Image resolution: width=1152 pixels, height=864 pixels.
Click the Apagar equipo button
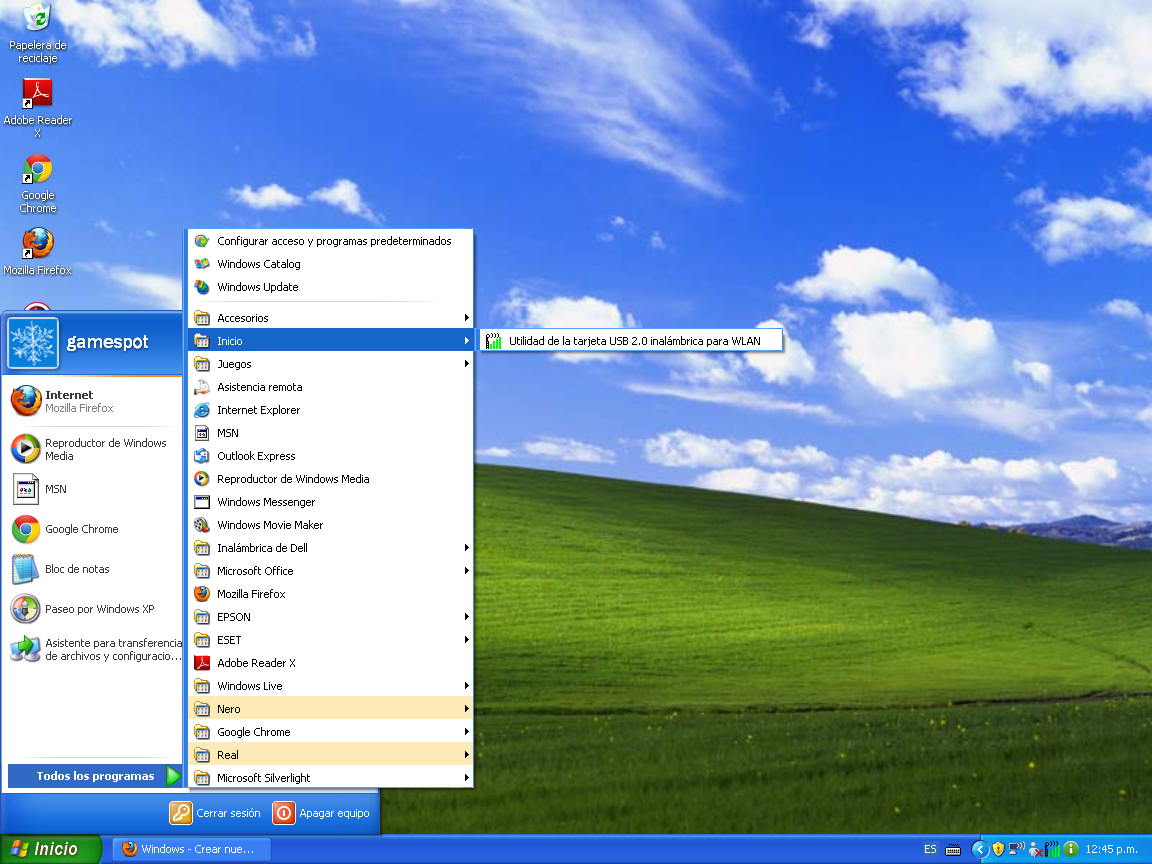[x=321, y=813]
